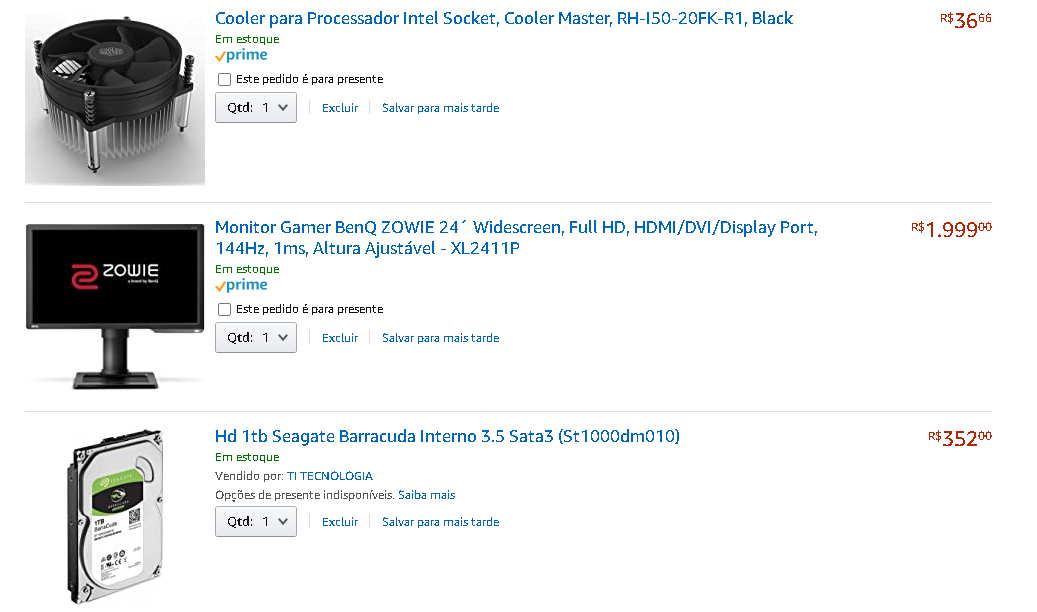The height and width of the screenshot is (612, 1037).
Task: Mark the Cooler order as a gift
Action: coord(224,79)
